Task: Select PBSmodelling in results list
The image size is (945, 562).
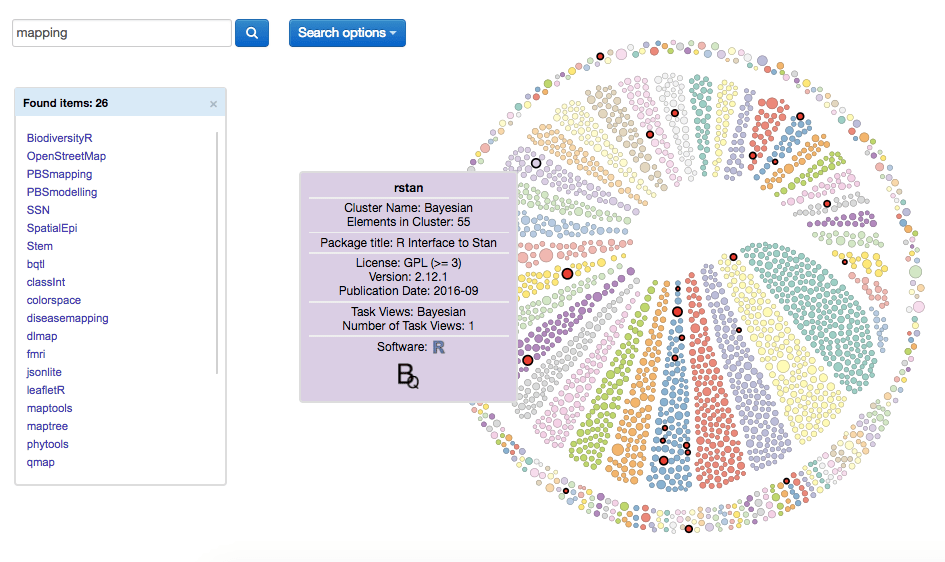Action: pos(62,192)
